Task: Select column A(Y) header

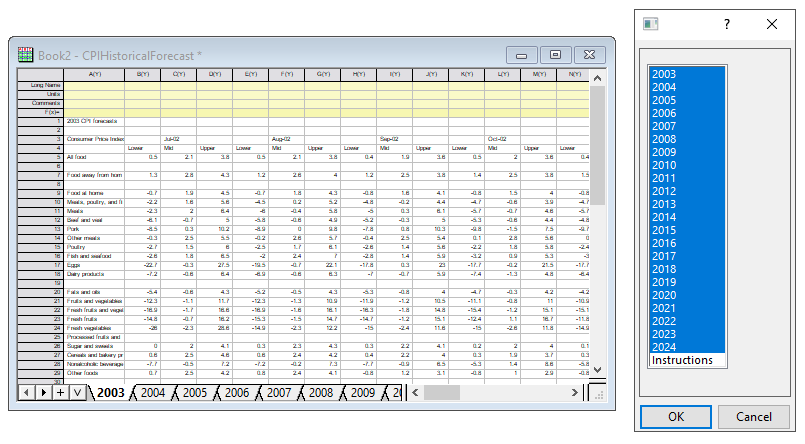Action: coord(94,74)
